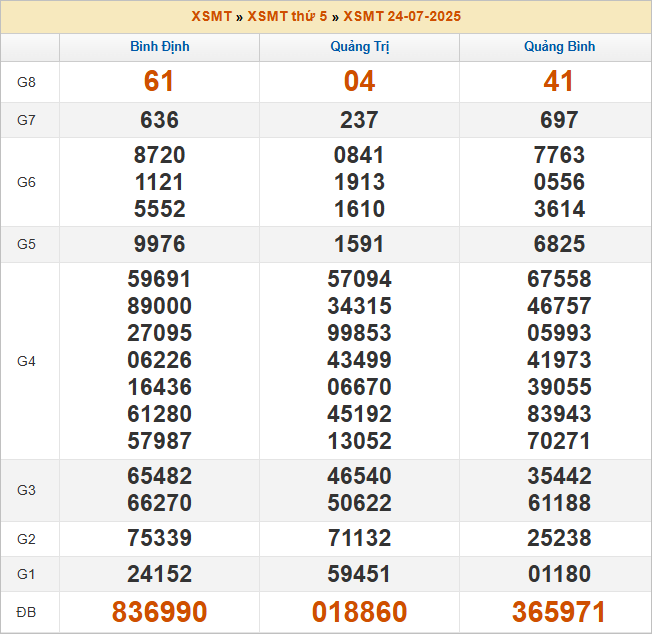Viewport: 652px width, 634px height.
Task: Click G6 number 3614
Action: point(559,209)
